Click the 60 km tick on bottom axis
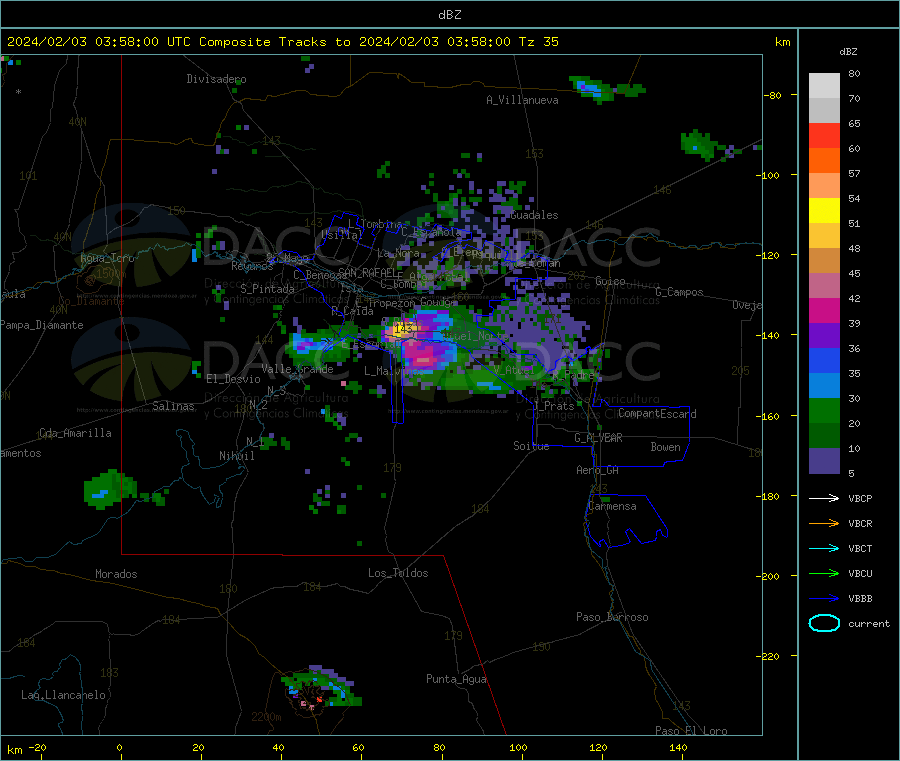 pos(358,747)
